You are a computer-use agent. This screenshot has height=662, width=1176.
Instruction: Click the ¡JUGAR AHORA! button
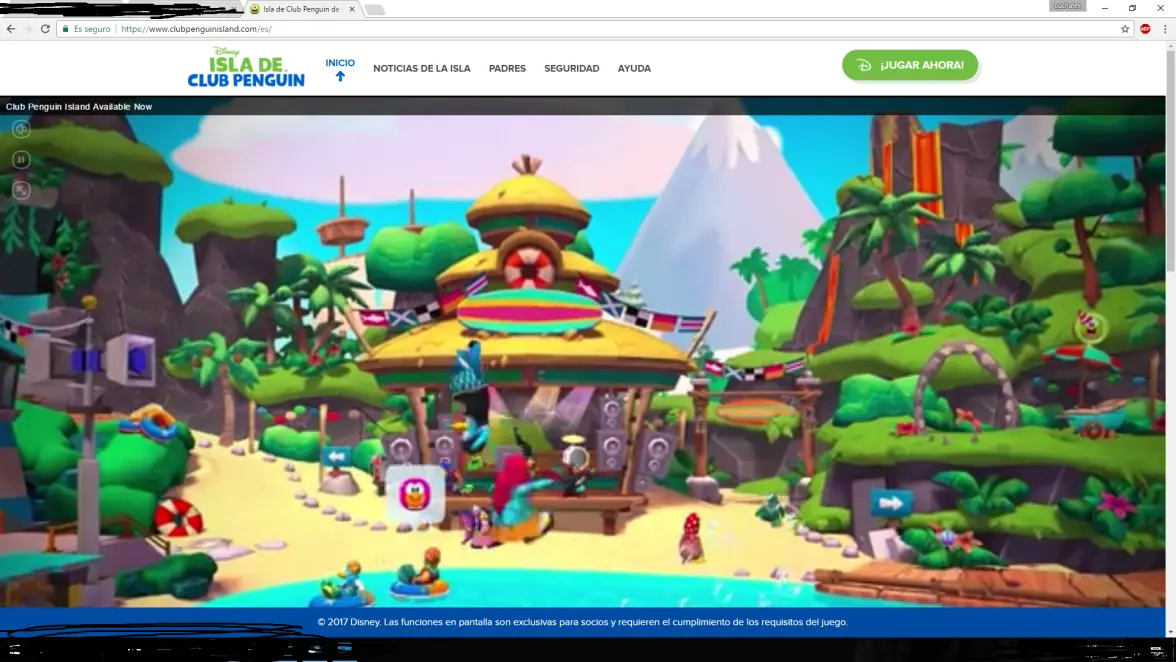tap(910, 65)
